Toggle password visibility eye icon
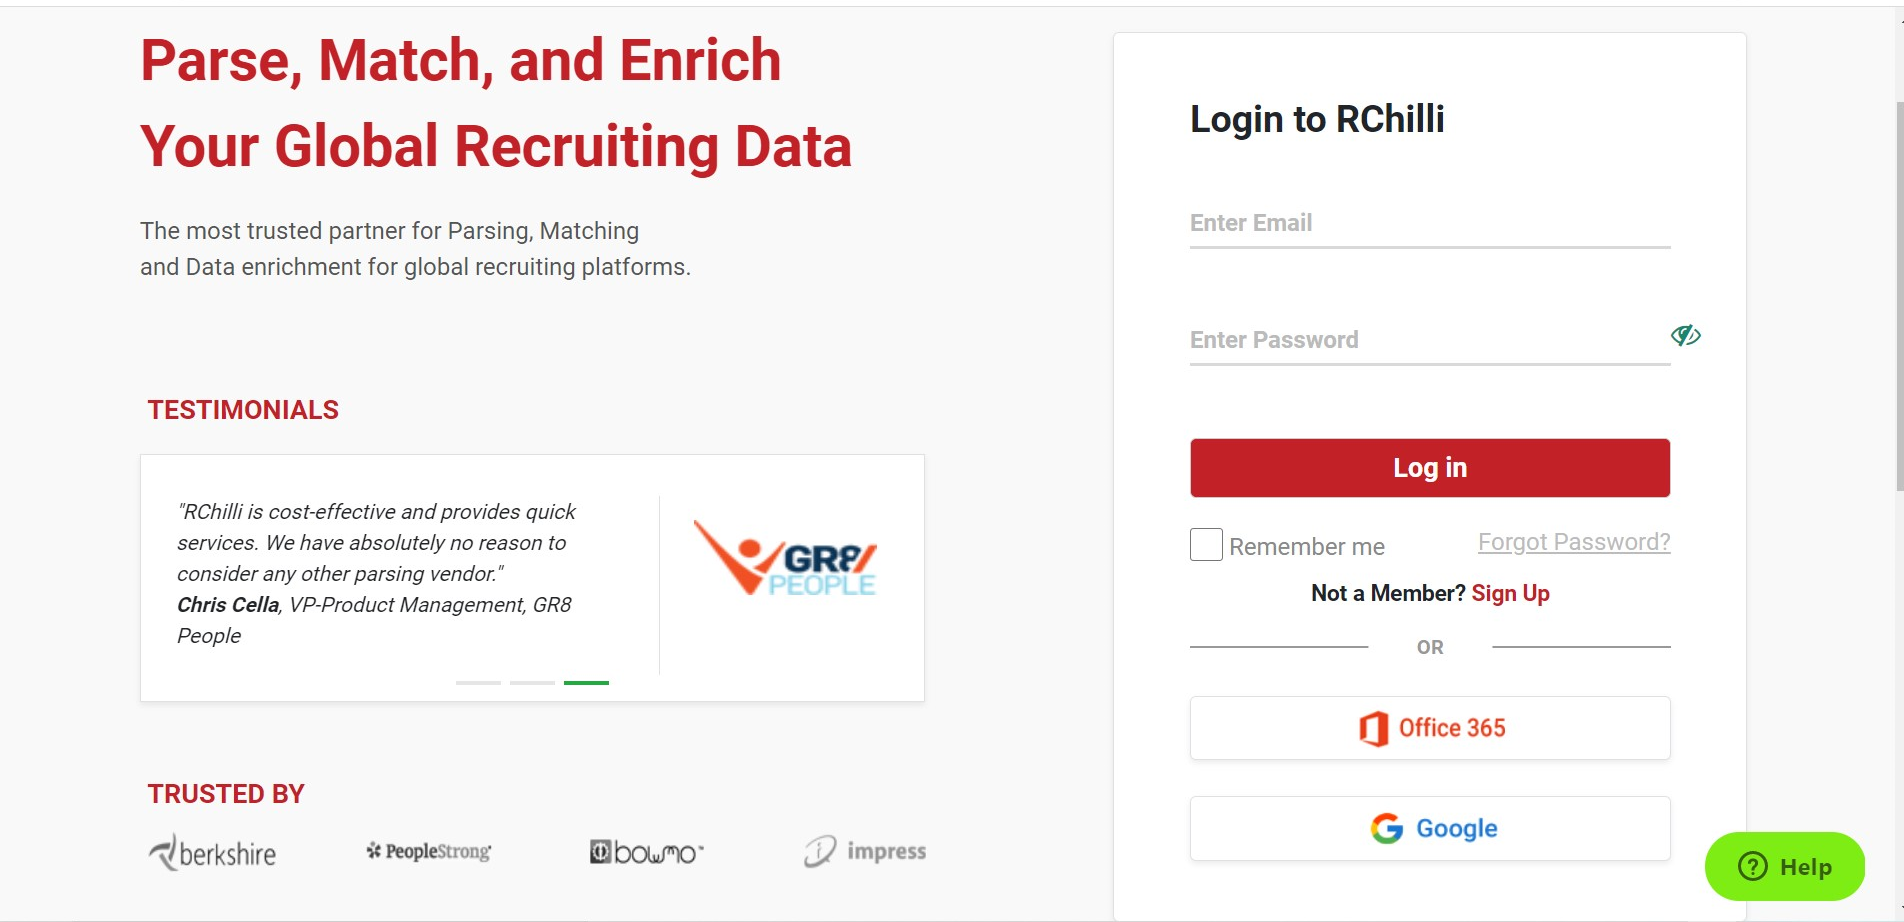This screenshot has height=922, width=1904. click(x=1685, y=335)
